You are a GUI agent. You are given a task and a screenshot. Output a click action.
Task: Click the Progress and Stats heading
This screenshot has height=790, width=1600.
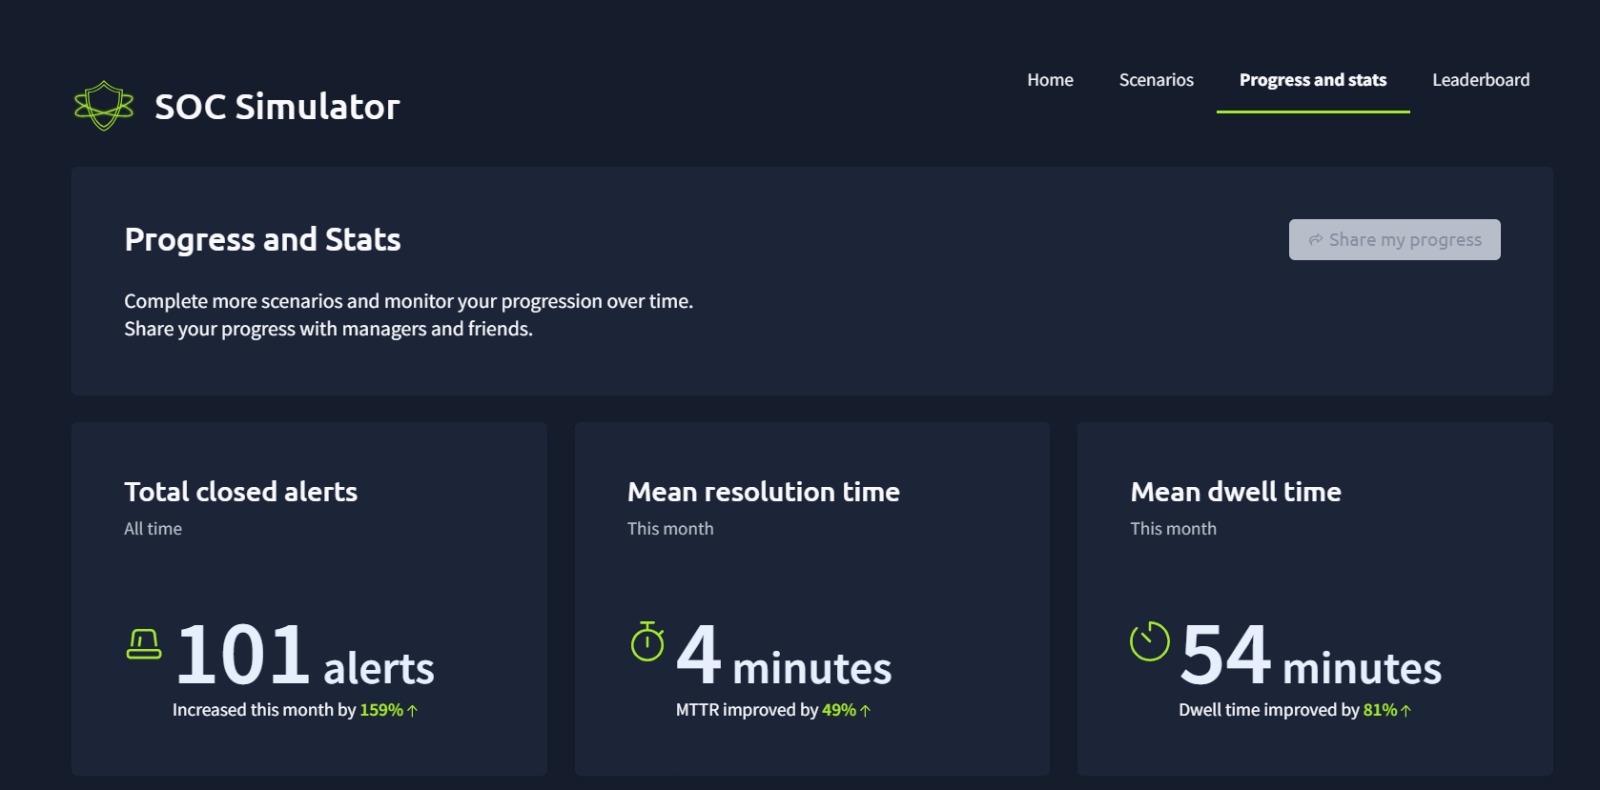point(262,239)
